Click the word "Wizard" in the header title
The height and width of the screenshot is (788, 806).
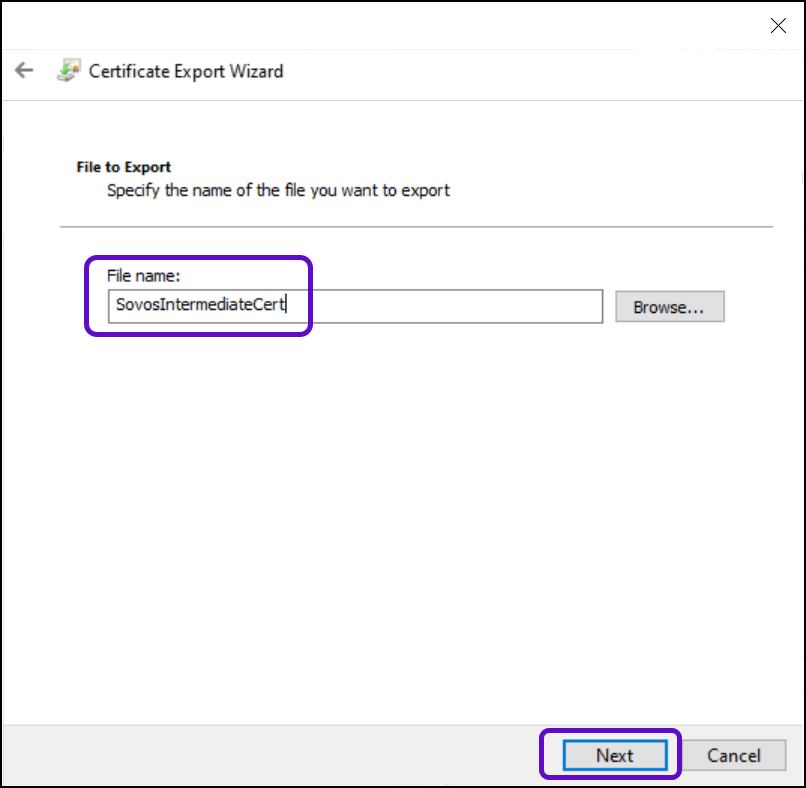[x=258, y=71]
